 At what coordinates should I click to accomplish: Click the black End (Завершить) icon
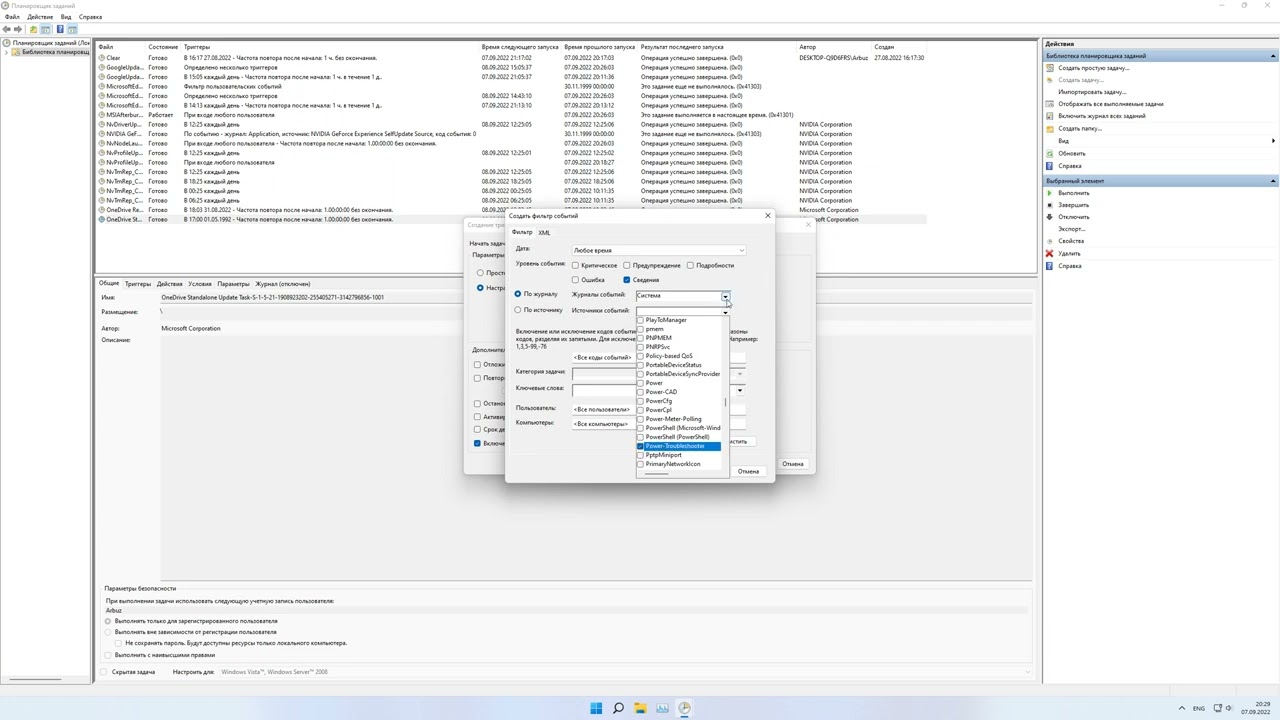coord(1050,205)
